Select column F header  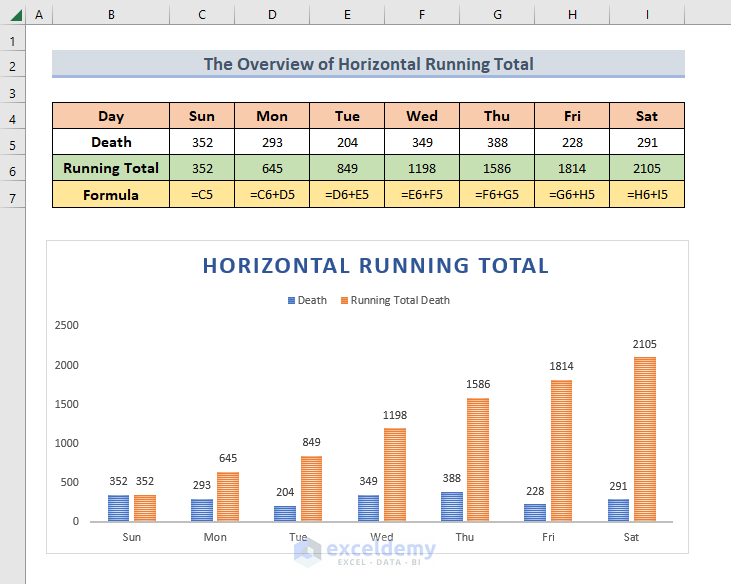[422, 14]
